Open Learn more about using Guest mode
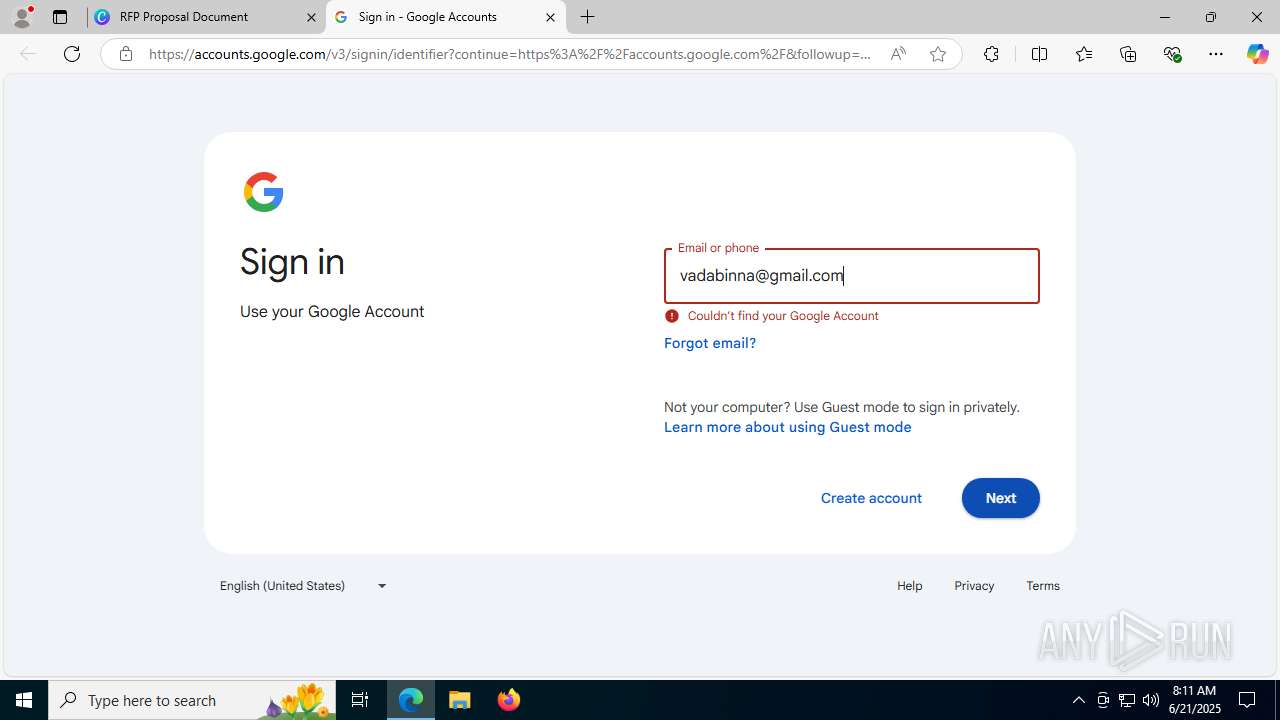The height and width of the screenshot is (720, 1280). pyautogui.click(x=788, y=427)
